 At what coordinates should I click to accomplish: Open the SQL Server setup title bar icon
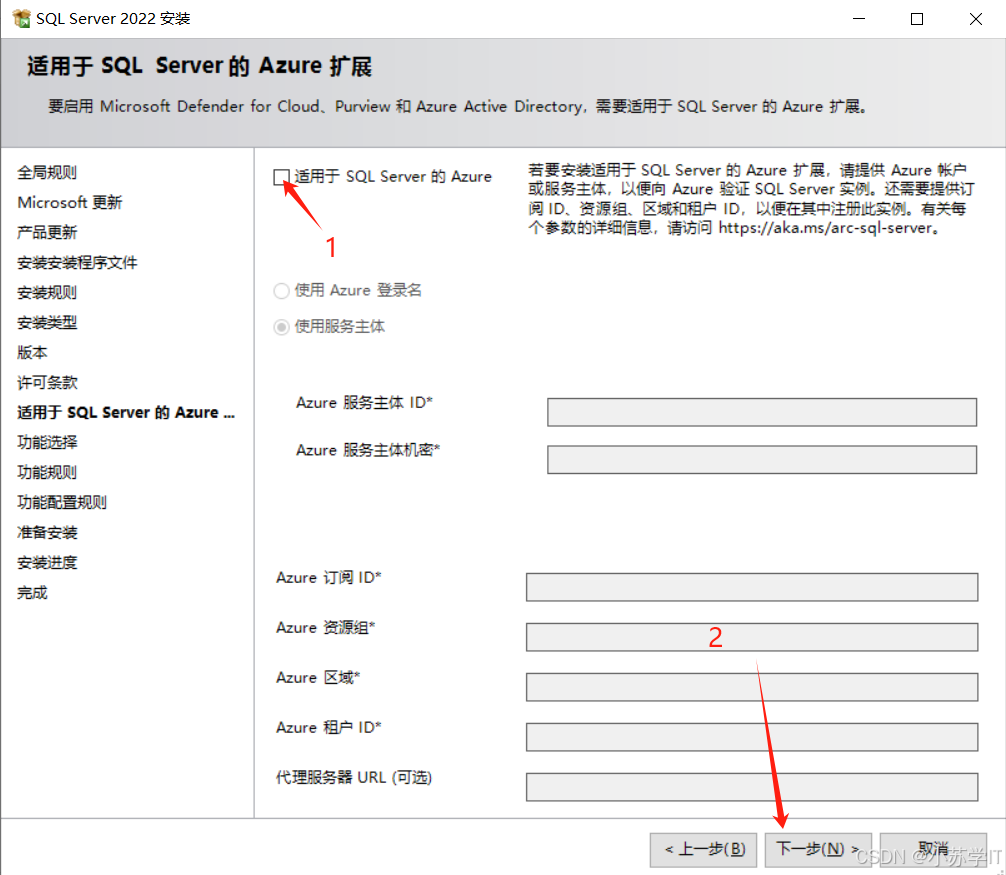pyautogui.click(x=21, y=19)
